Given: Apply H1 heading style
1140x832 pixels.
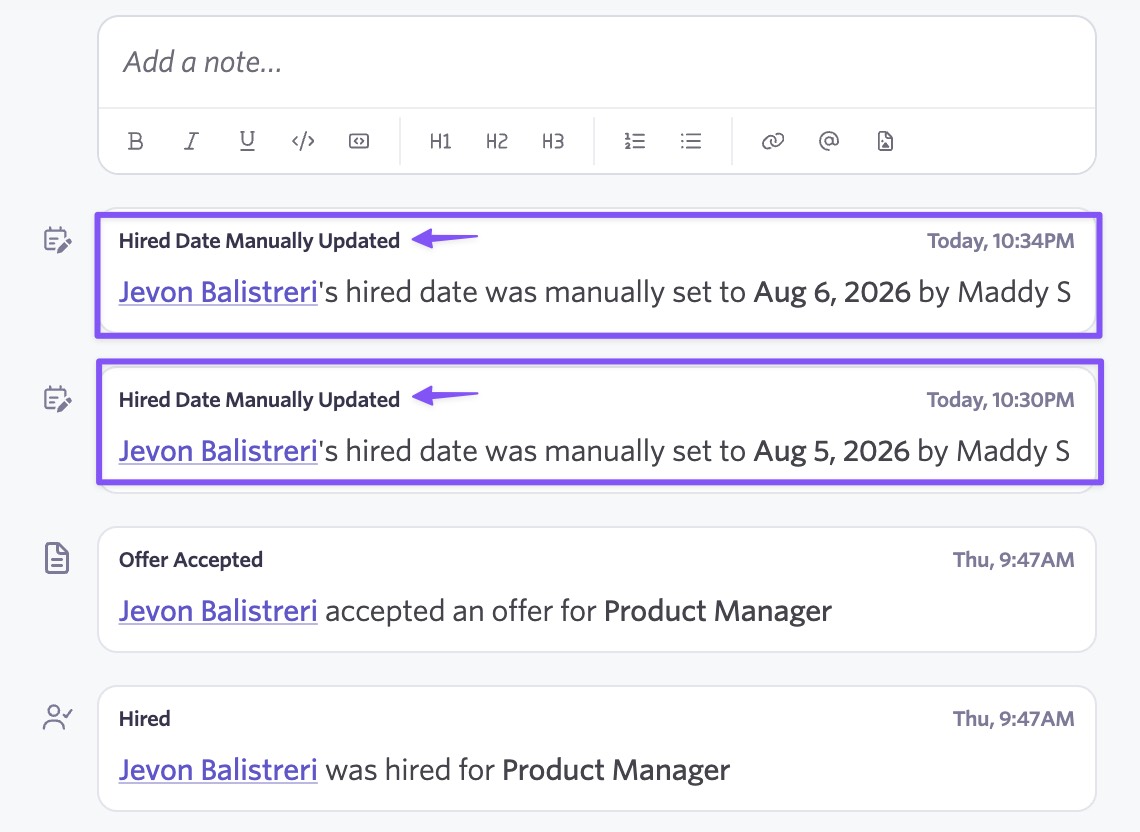Looking at the screenshot, I should point(441,141).
